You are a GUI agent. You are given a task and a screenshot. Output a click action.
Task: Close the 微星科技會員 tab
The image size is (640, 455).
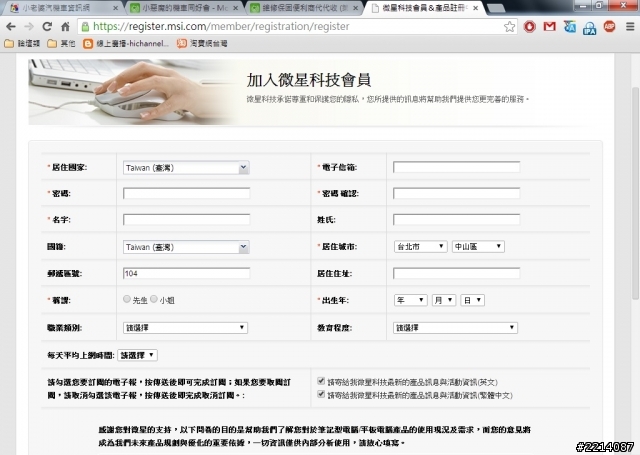tap(476, 8)
